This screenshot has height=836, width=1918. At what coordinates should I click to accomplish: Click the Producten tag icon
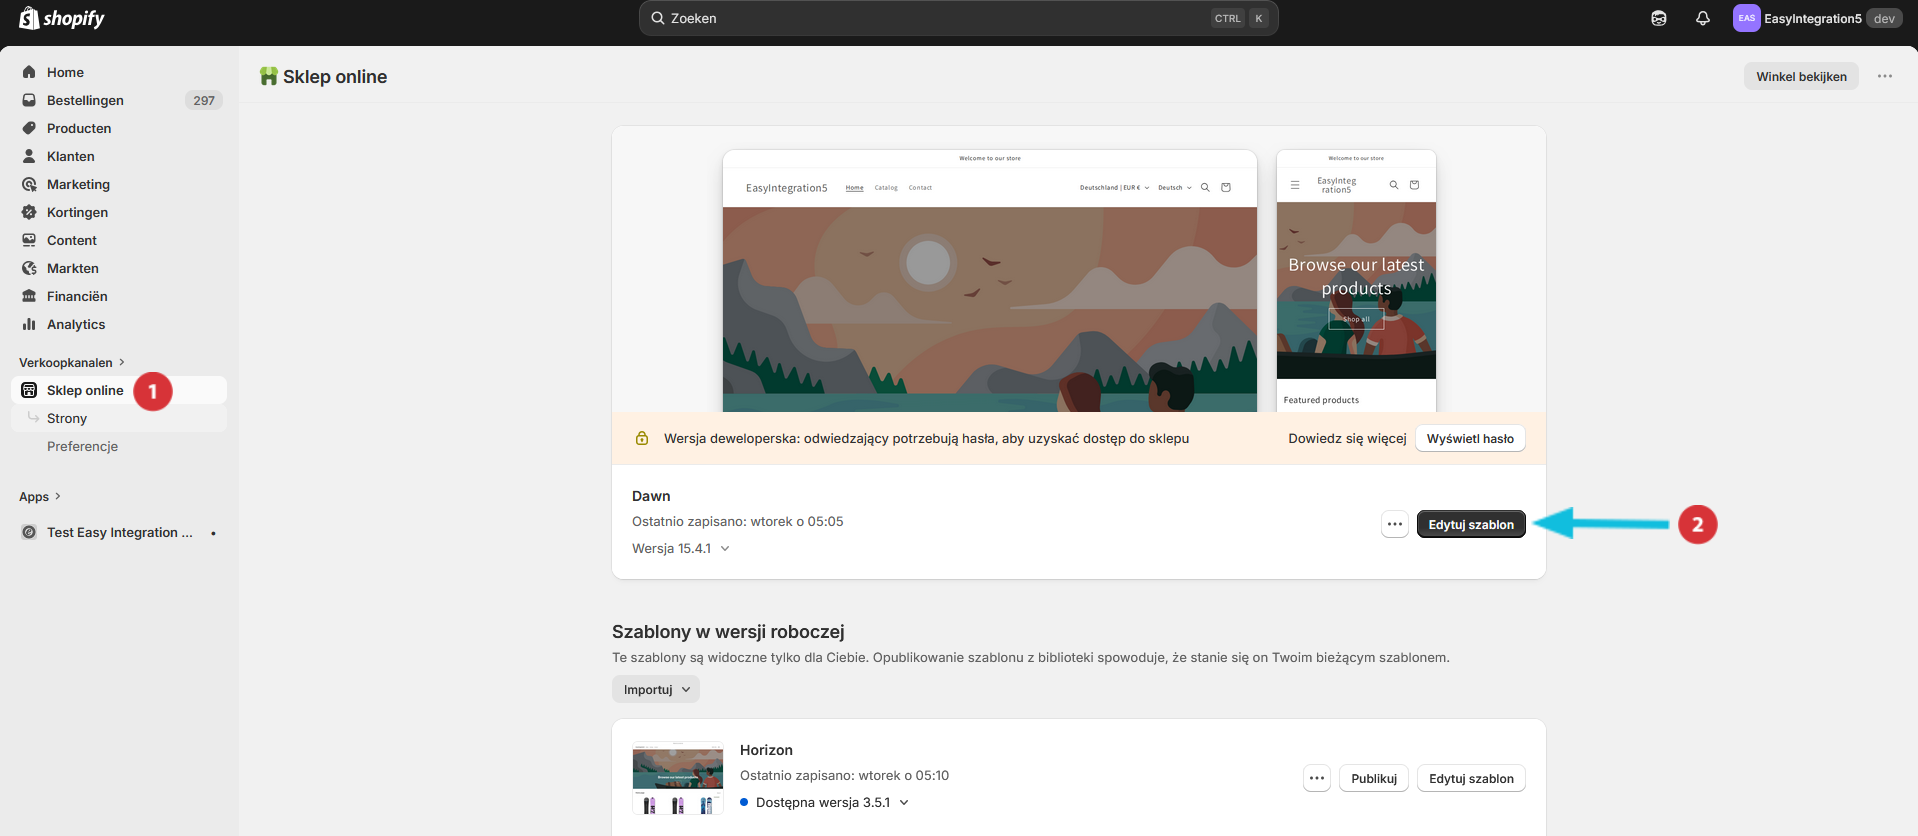[29, 128]
